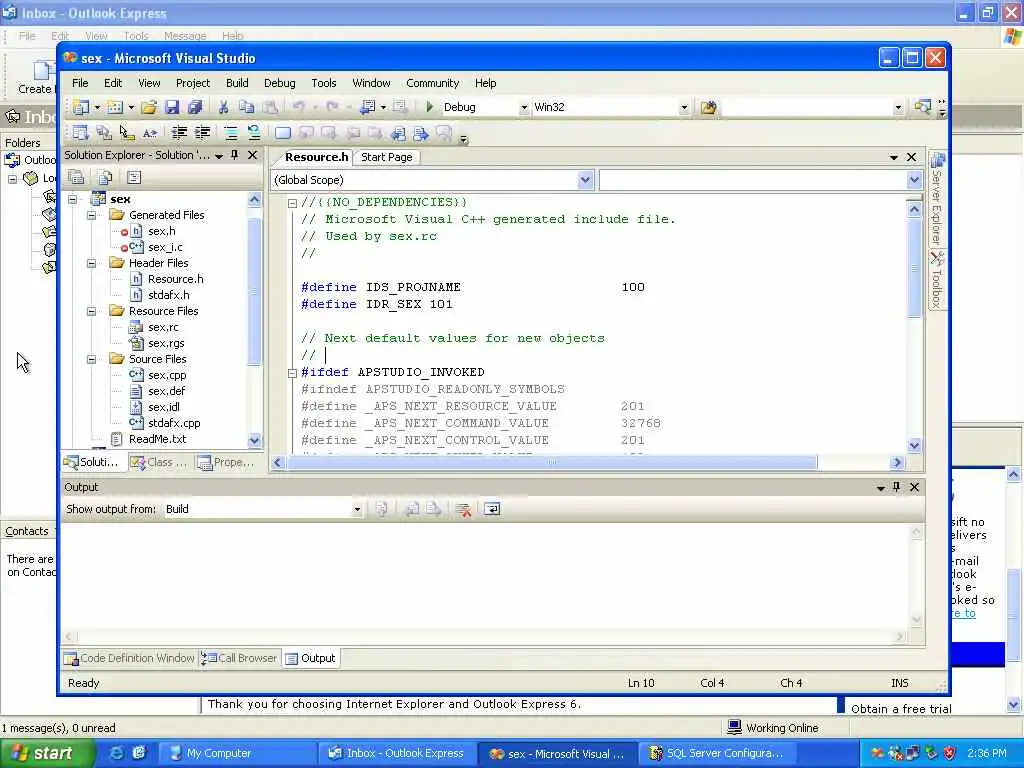The height and width of the screenshot is (768, 1024).
Task: Open the Debug menu in menu bar
Action: [280, 83]
